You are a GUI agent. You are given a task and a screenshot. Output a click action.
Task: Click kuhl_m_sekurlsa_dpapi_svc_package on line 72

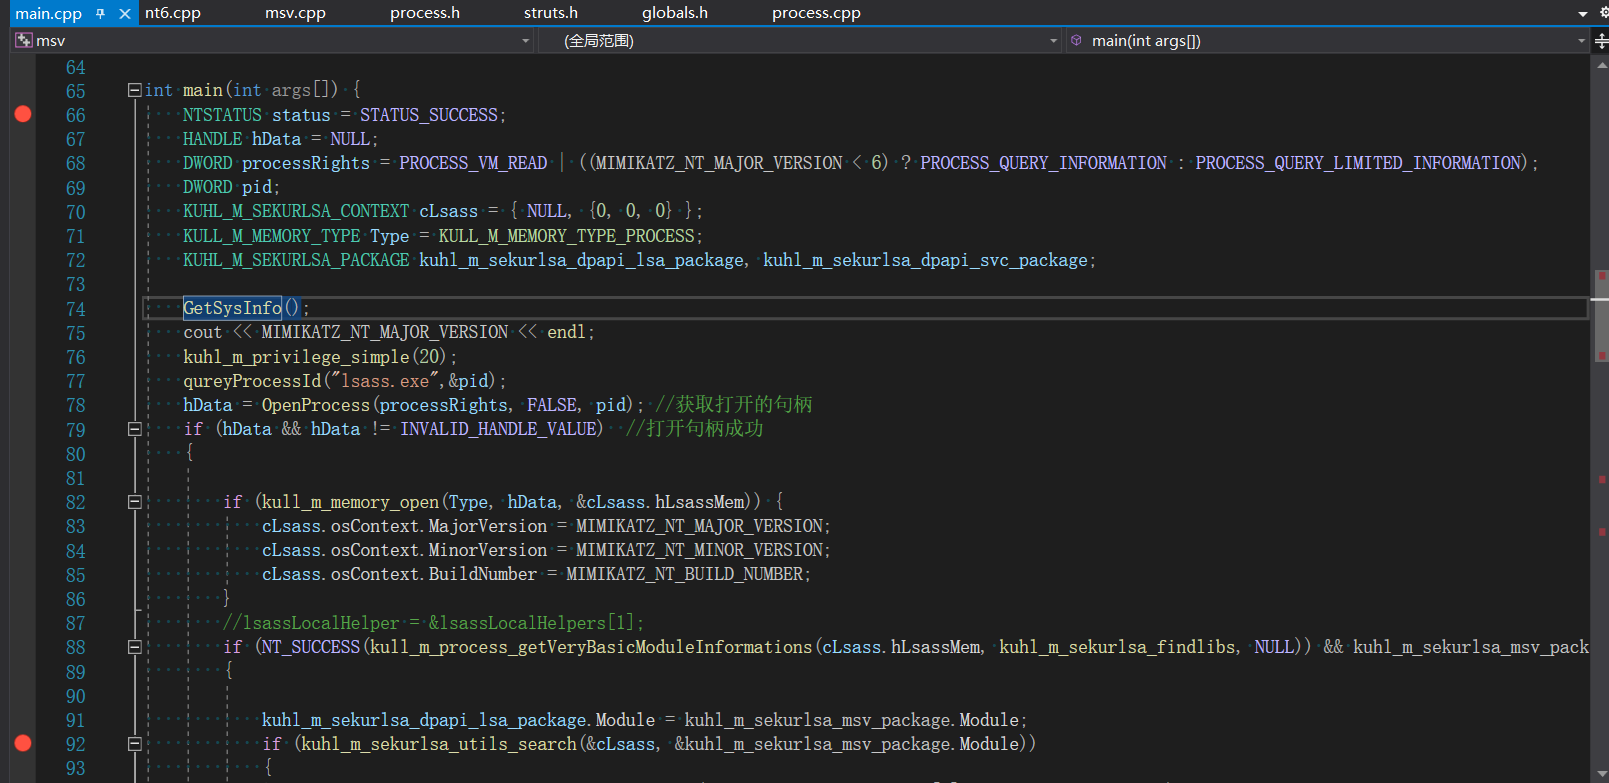coord(925,260)
